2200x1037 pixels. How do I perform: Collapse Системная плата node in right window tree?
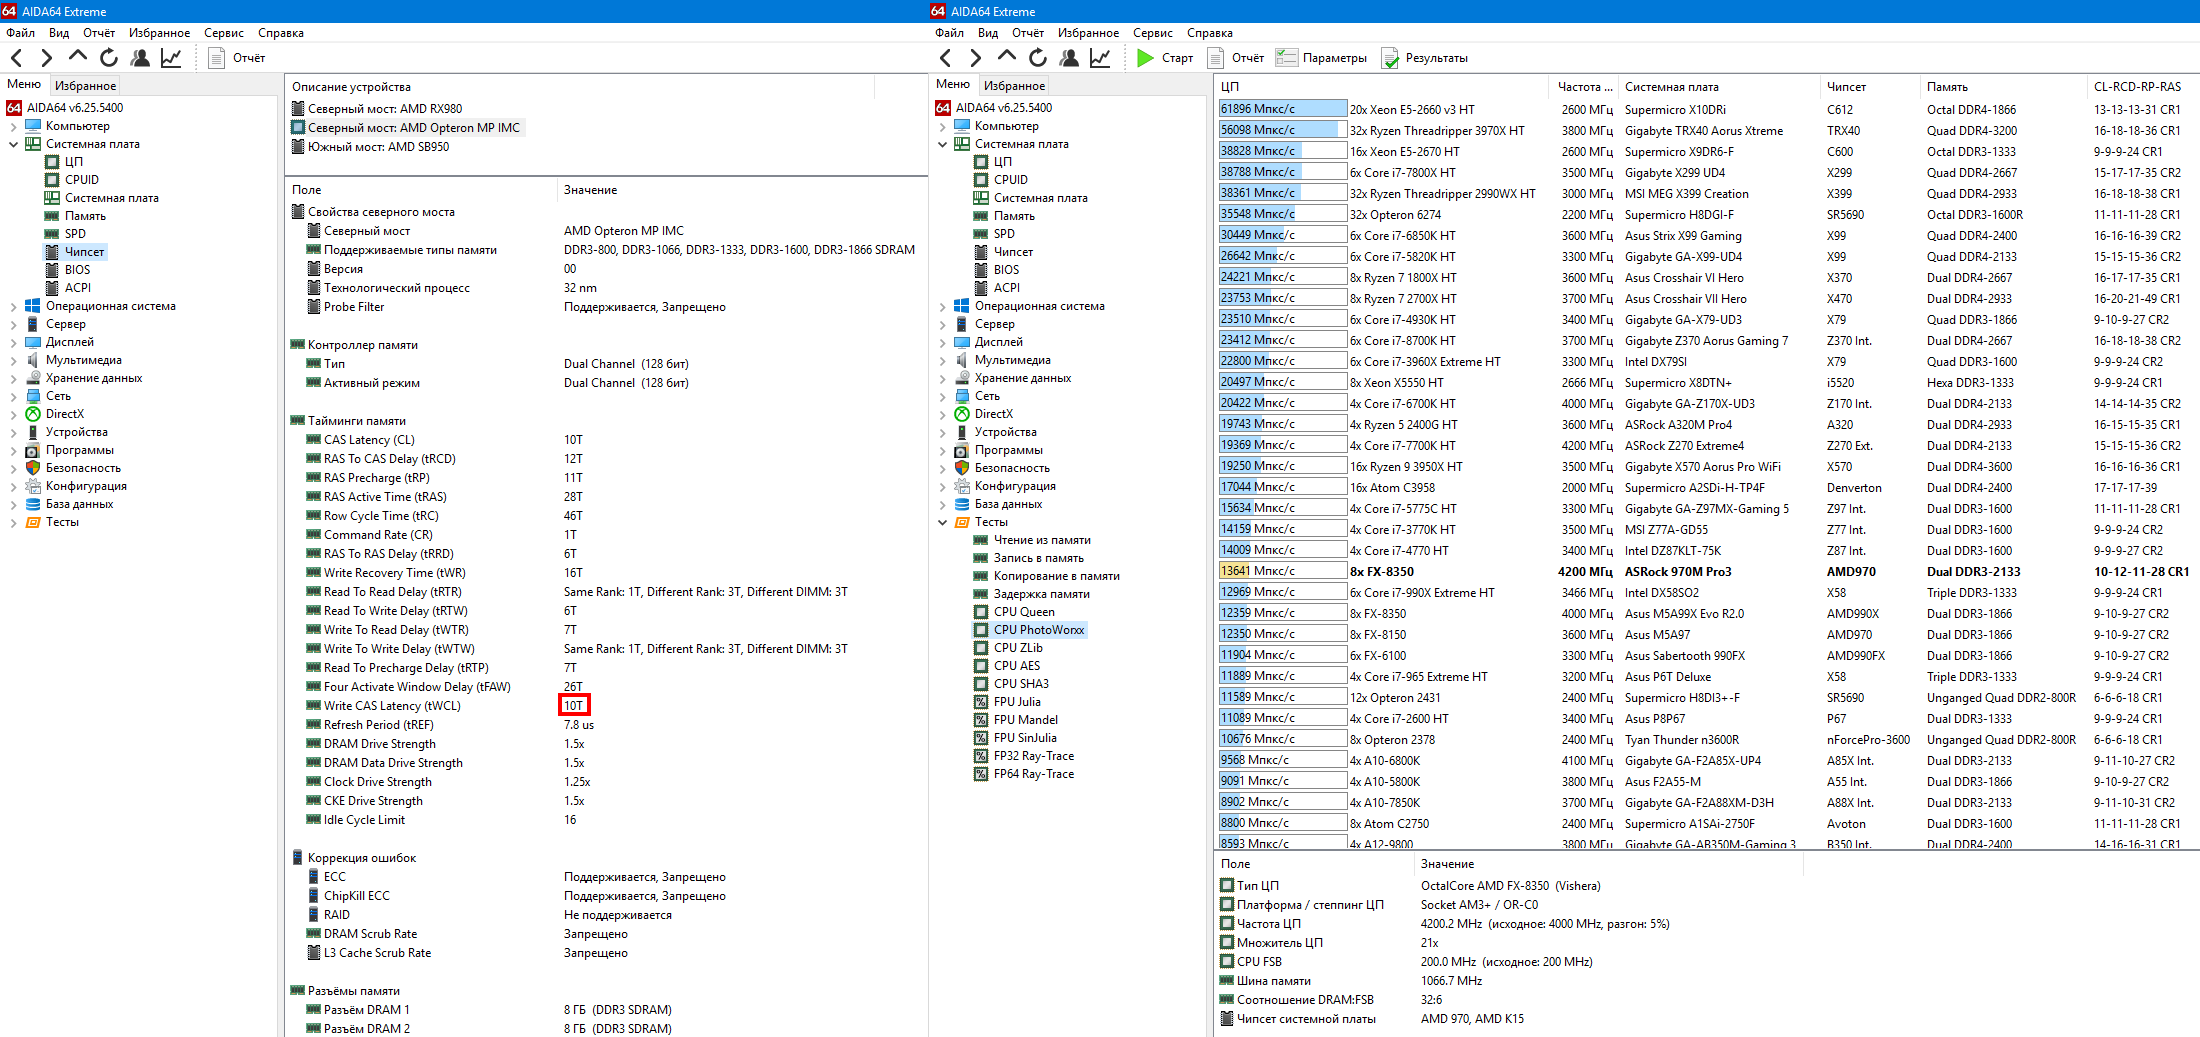point(942,144)
